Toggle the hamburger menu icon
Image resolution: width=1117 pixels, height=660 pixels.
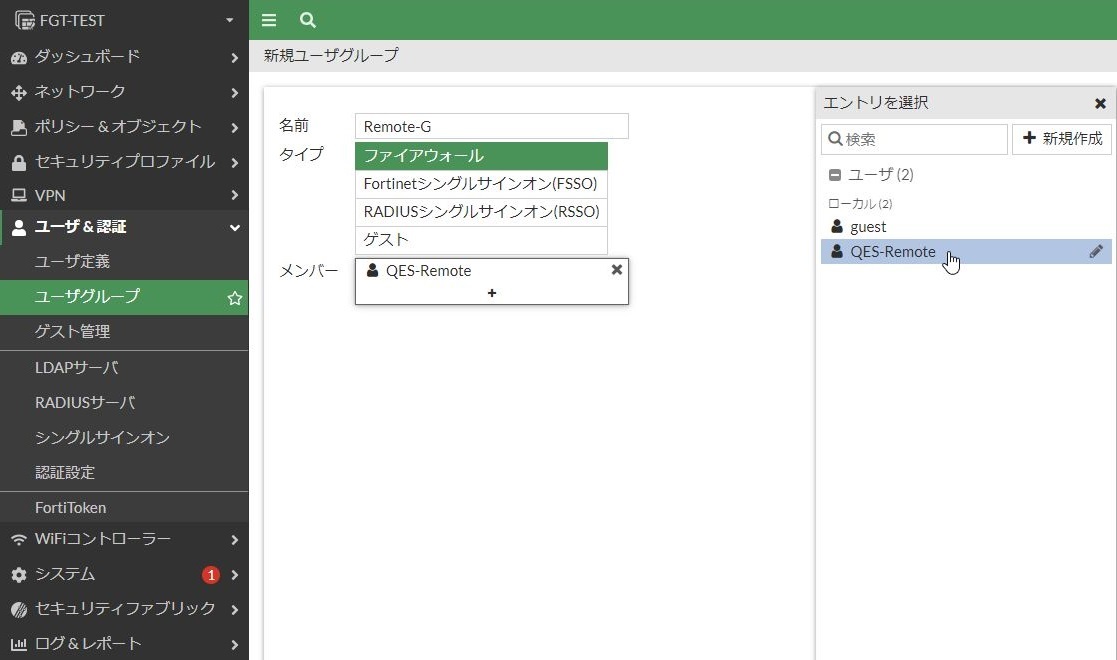pos(269,20)
